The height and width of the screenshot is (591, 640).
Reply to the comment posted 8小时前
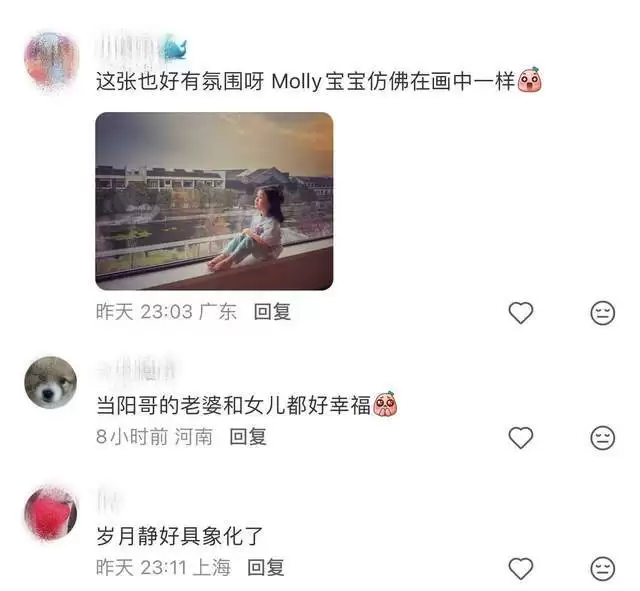[x=248, y=437]
